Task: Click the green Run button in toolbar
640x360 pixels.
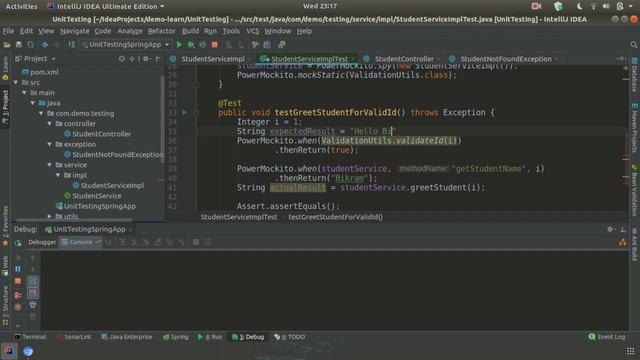Action: [x=179, y=44]
